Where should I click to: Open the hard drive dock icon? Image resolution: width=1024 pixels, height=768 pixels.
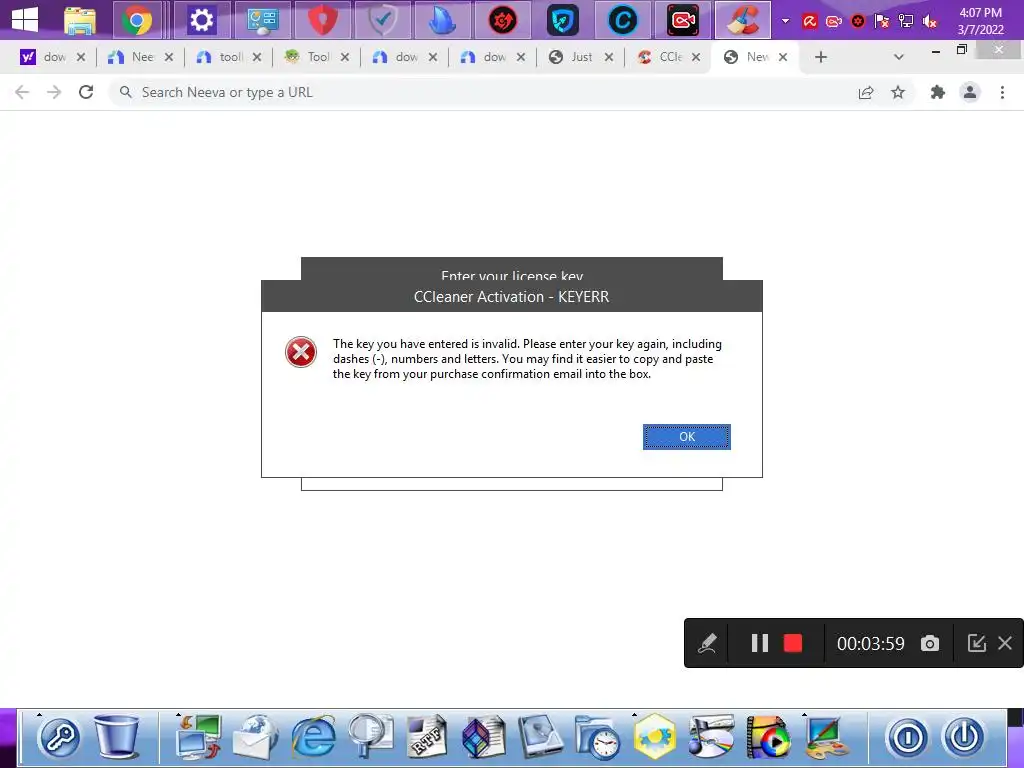(541, 737)
